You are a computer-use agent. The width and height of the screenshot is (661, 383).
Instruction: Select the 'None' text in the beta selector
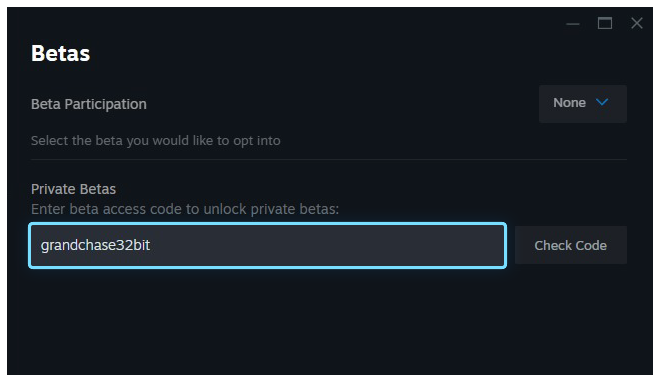(x=569, y=103)
